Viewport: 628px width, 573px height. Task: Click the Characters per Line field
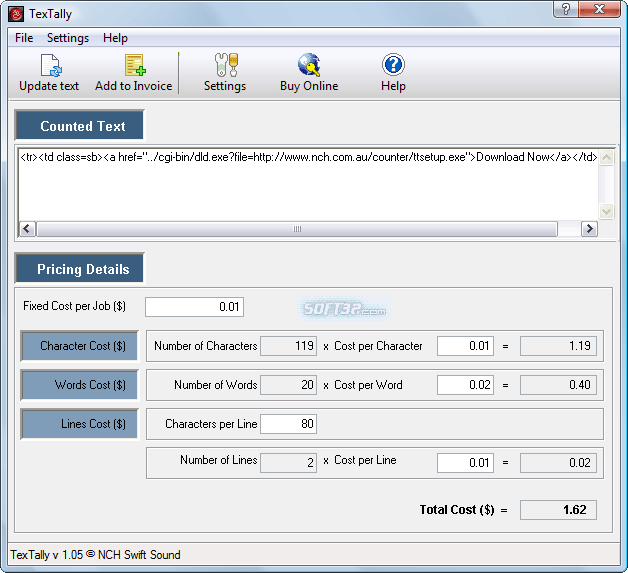[x=288, y=424]
